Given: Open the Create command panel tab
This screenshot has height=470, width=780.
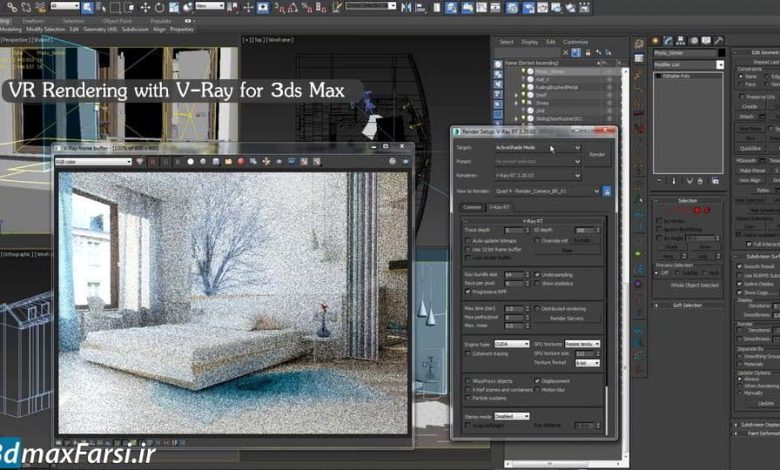Looking at the screenshot, I should click(x=656, y=41).
